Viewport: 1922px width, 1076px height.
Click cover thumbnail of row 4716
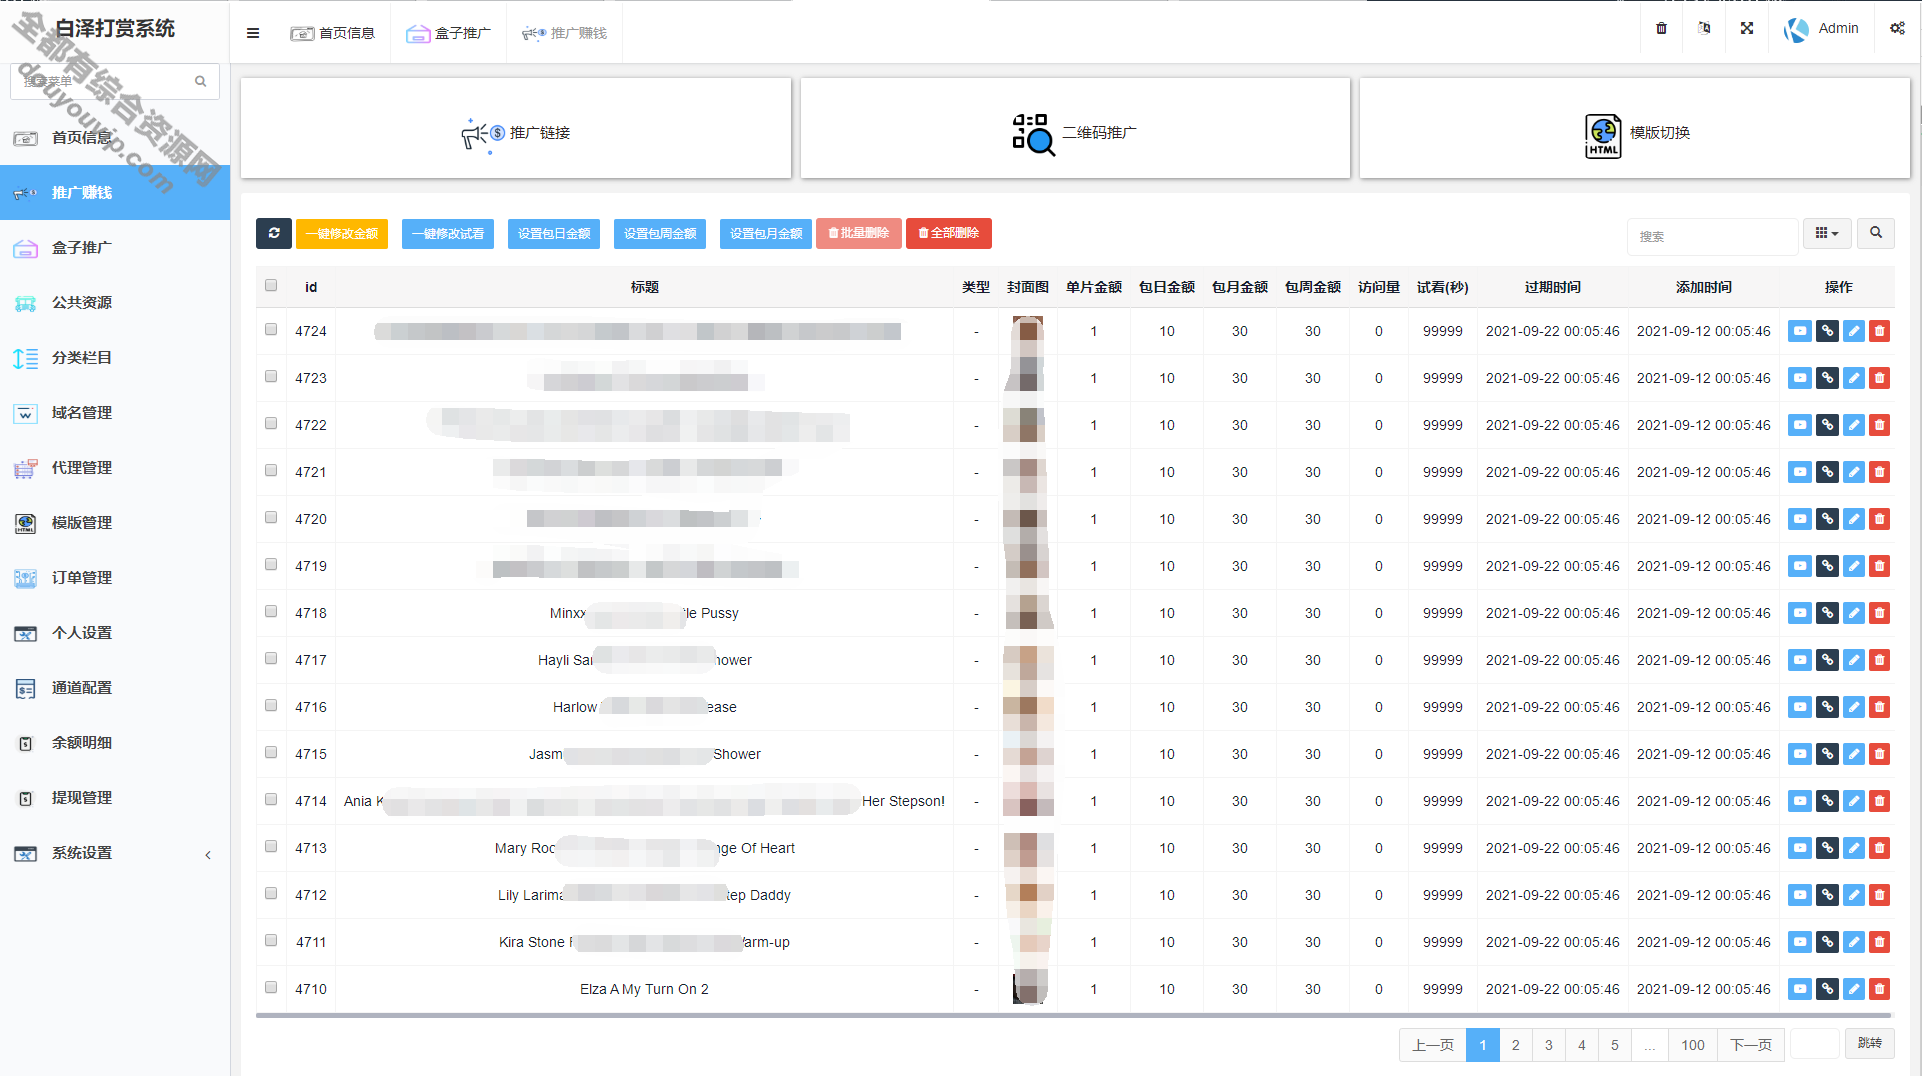(x=1028, y=707)
